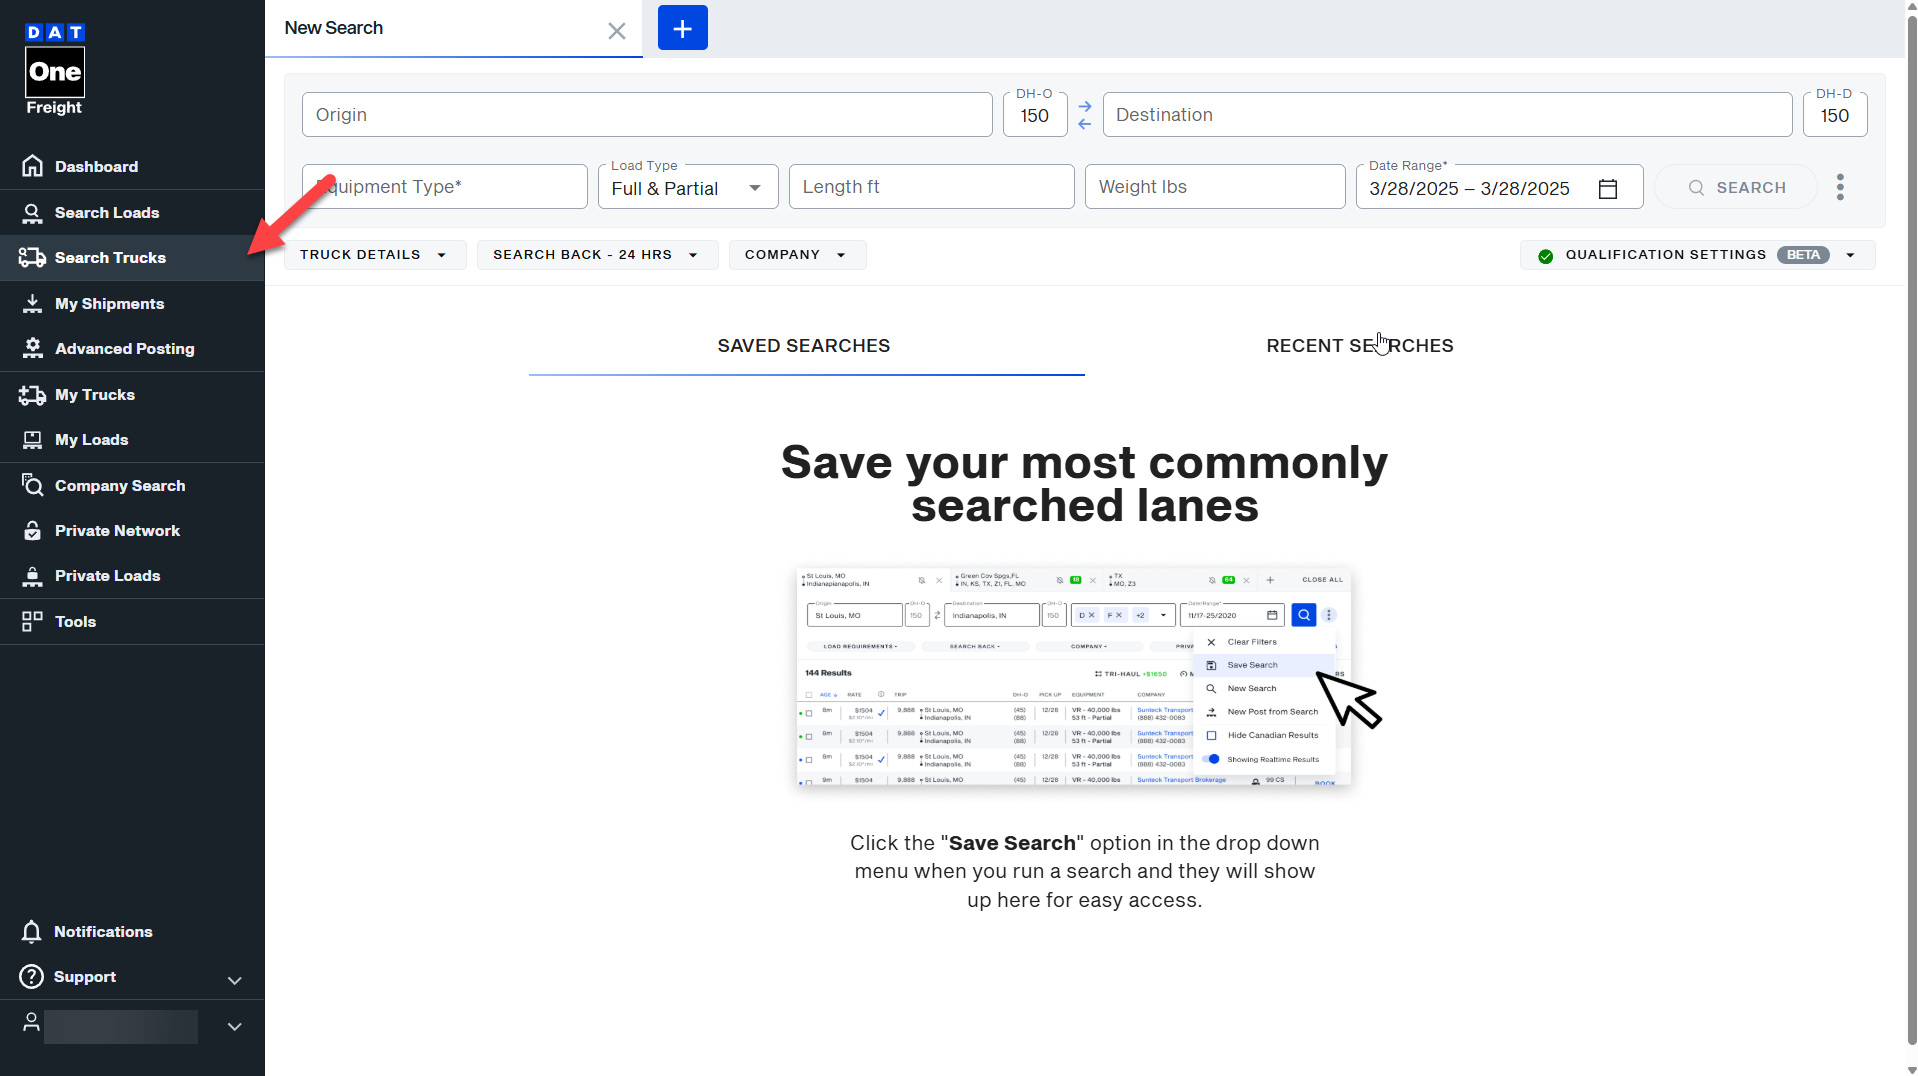This screenshot has height=1076, width=1918.
Task: Click the Weight lbs field
Action: [1215, 187]
